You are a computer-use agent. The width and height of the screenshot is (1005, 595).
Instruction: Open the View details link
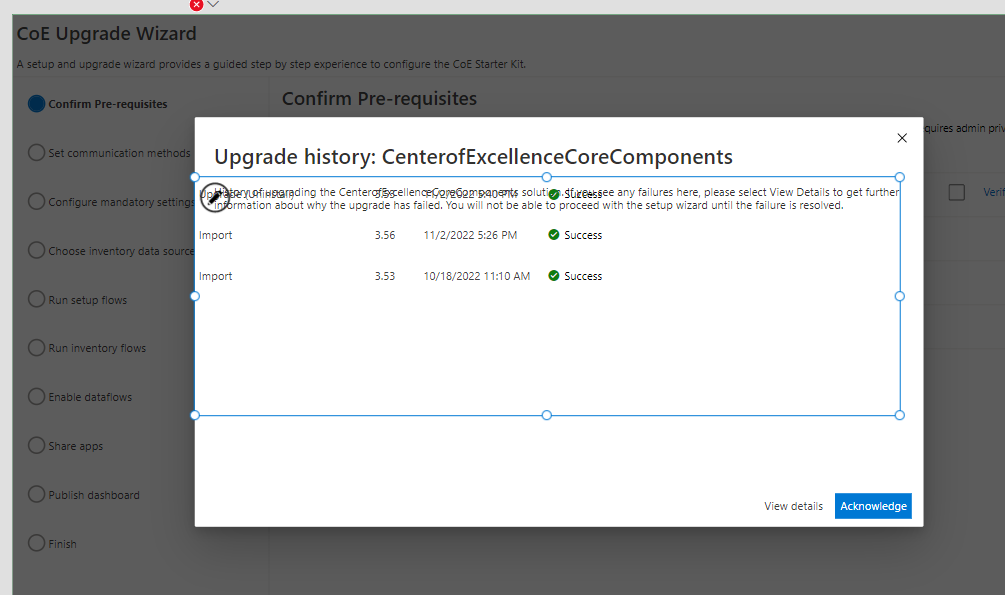click(793, 506)
